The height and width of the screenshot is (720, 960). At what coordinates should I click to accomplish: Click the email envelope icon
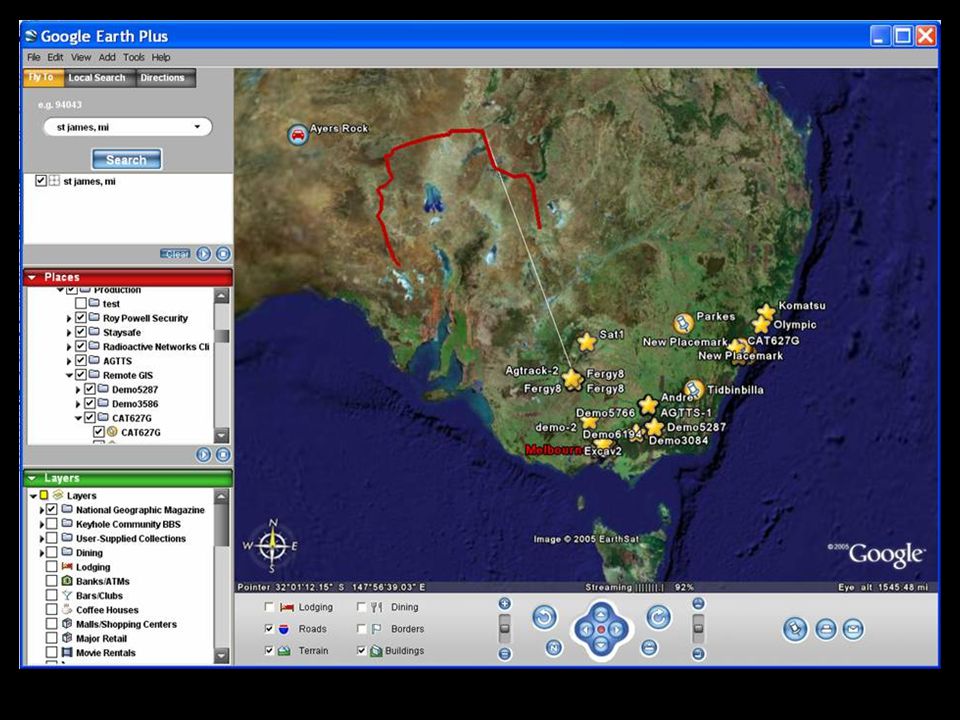point(853,629)
